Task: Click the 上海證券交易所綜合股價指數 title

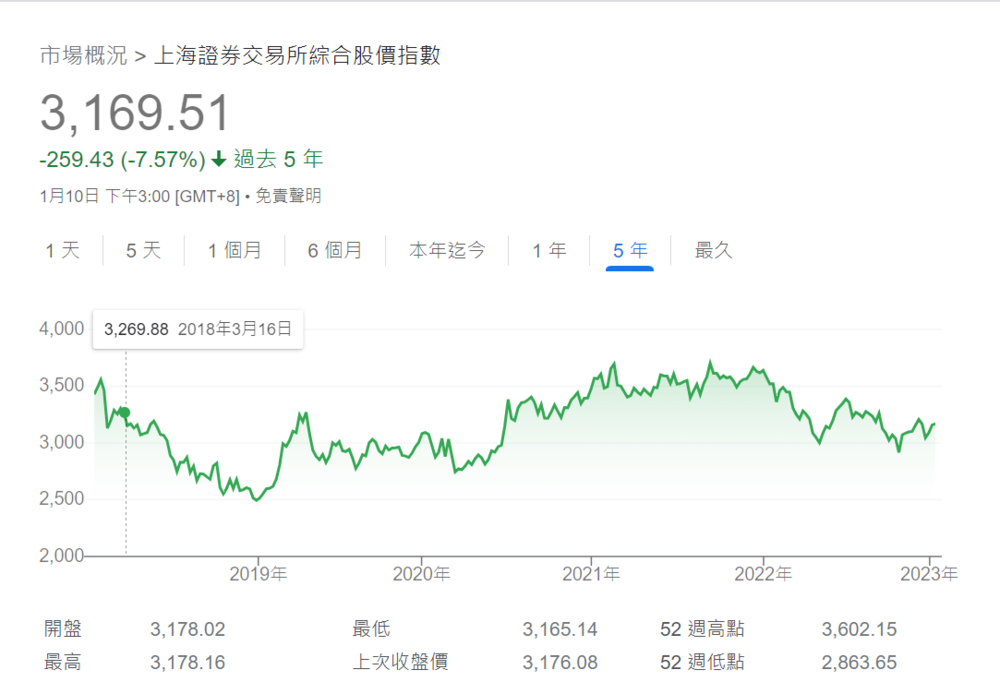Action: coord(297,56)
